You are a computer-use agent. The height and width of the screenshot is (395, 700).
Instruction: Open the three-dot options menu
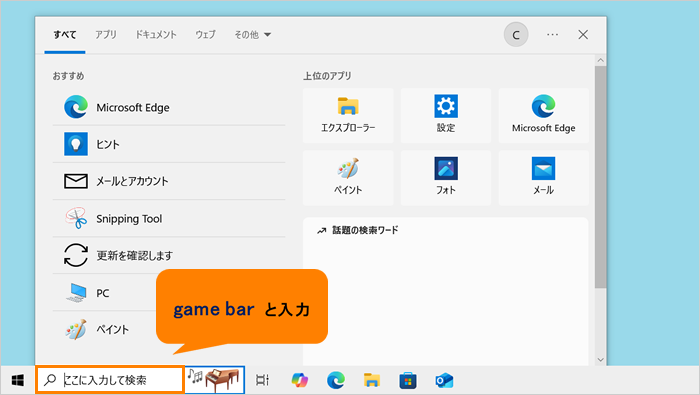point(552,35)
